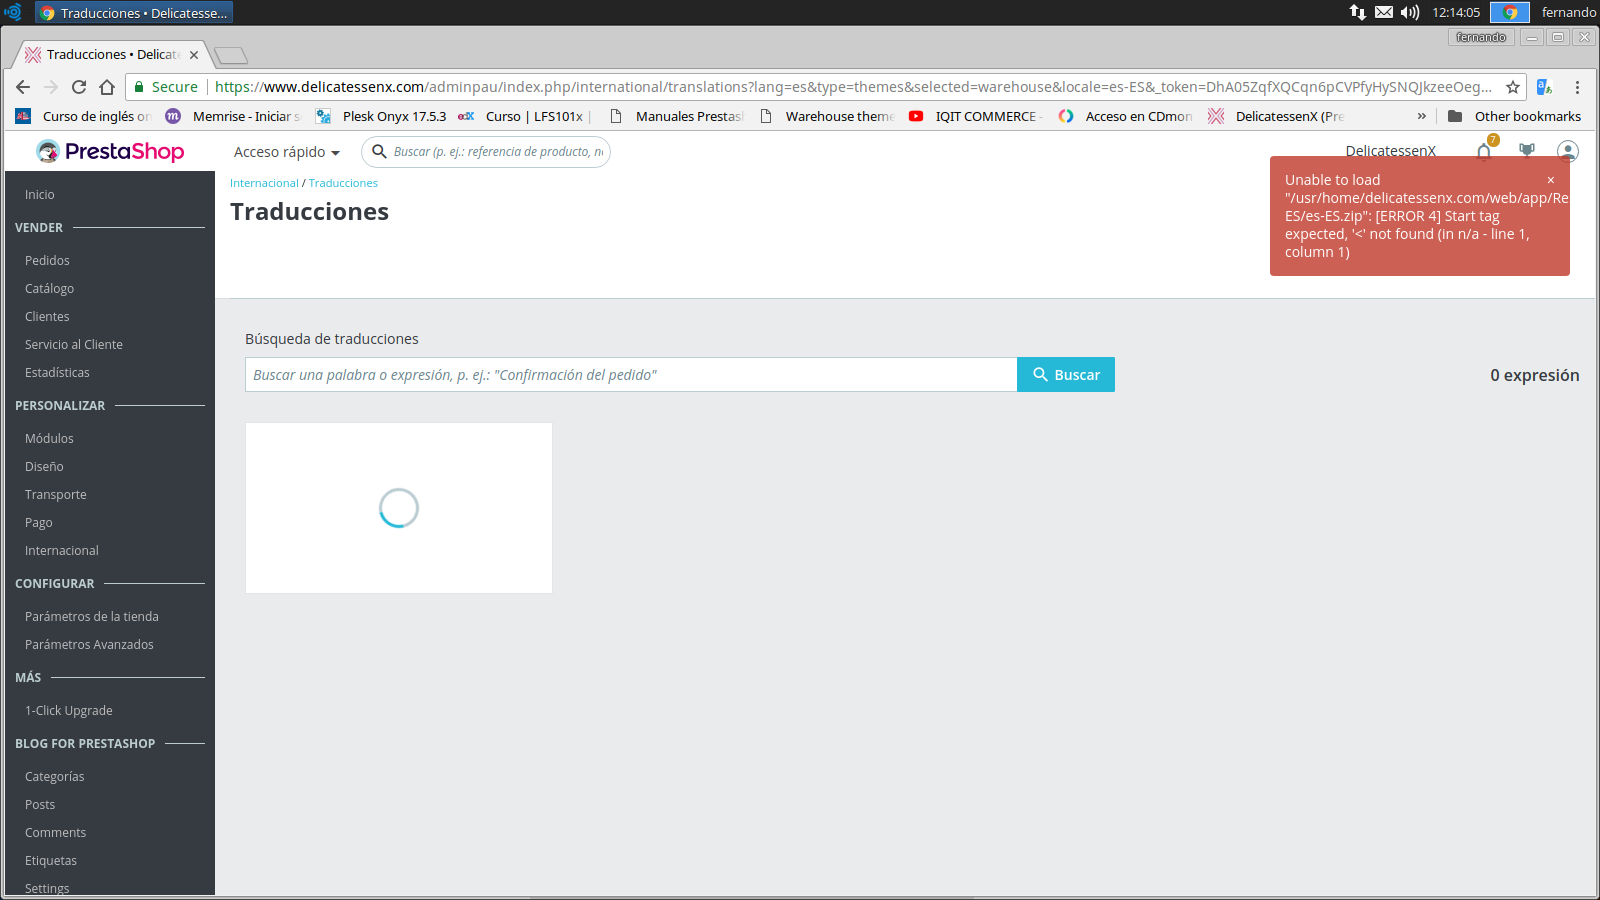Screen dimensions: 1600x900
Task: Open the Chrome three-dot menu
Action: [1577, 87]
